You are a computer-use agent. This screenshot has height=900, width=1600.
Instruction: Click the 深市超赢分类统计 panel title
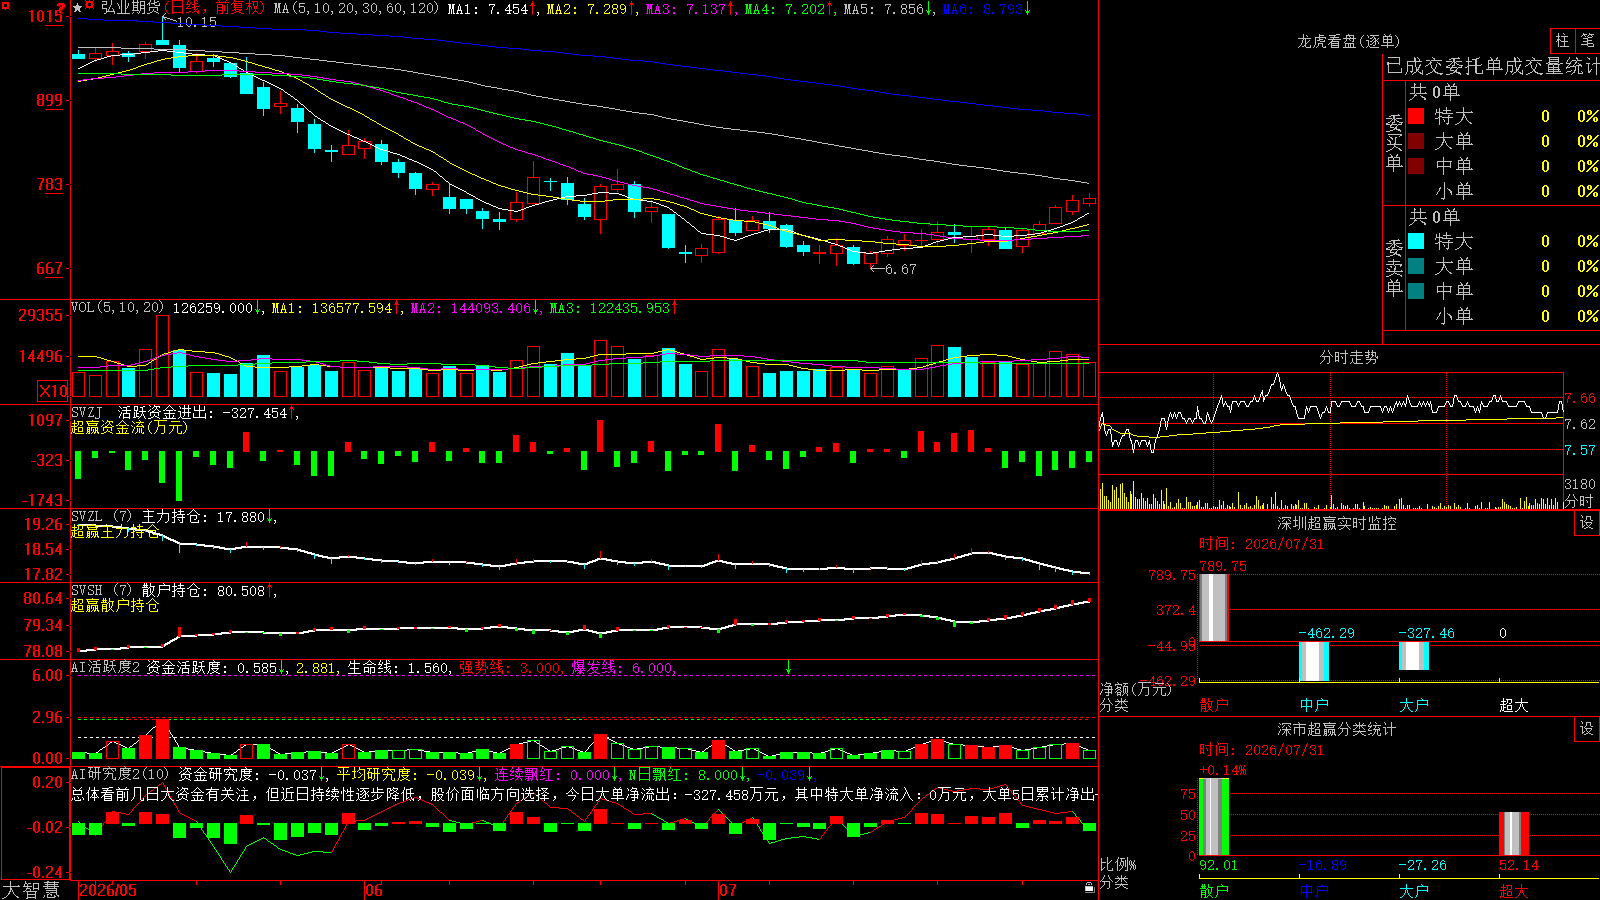tap(1336, 729)
